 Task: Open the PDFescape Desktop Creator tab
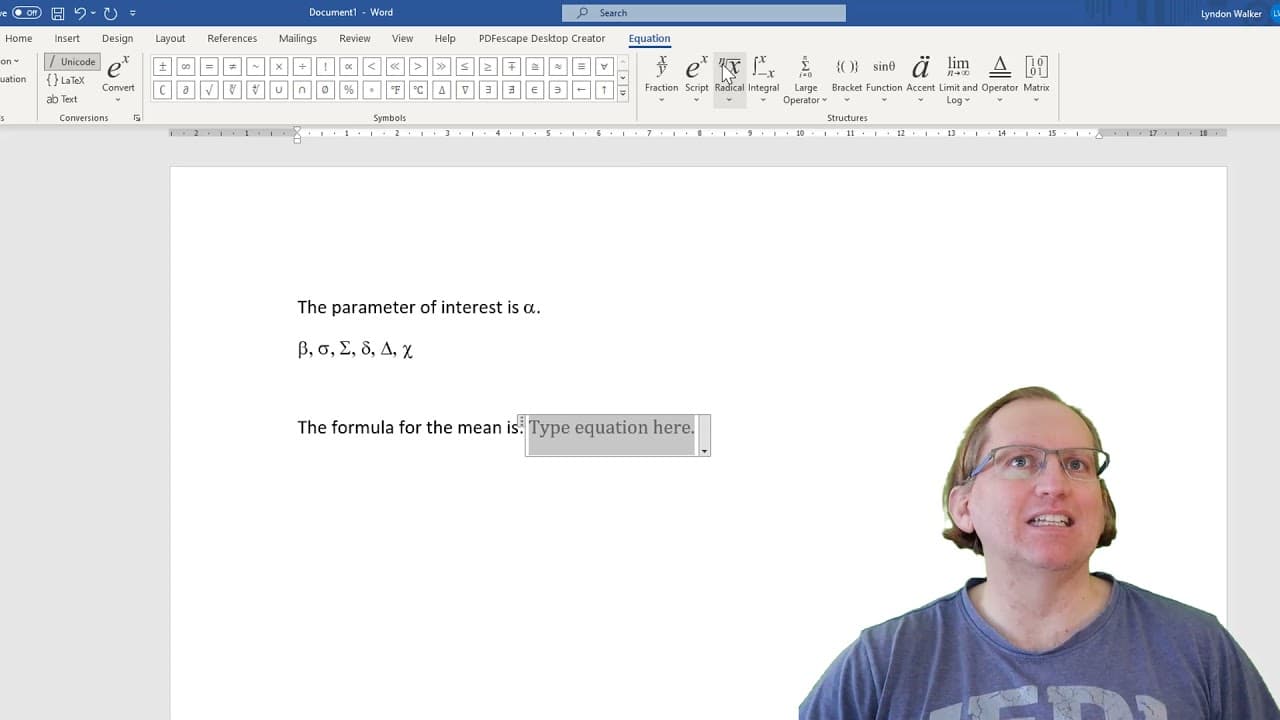pos(542,38)
